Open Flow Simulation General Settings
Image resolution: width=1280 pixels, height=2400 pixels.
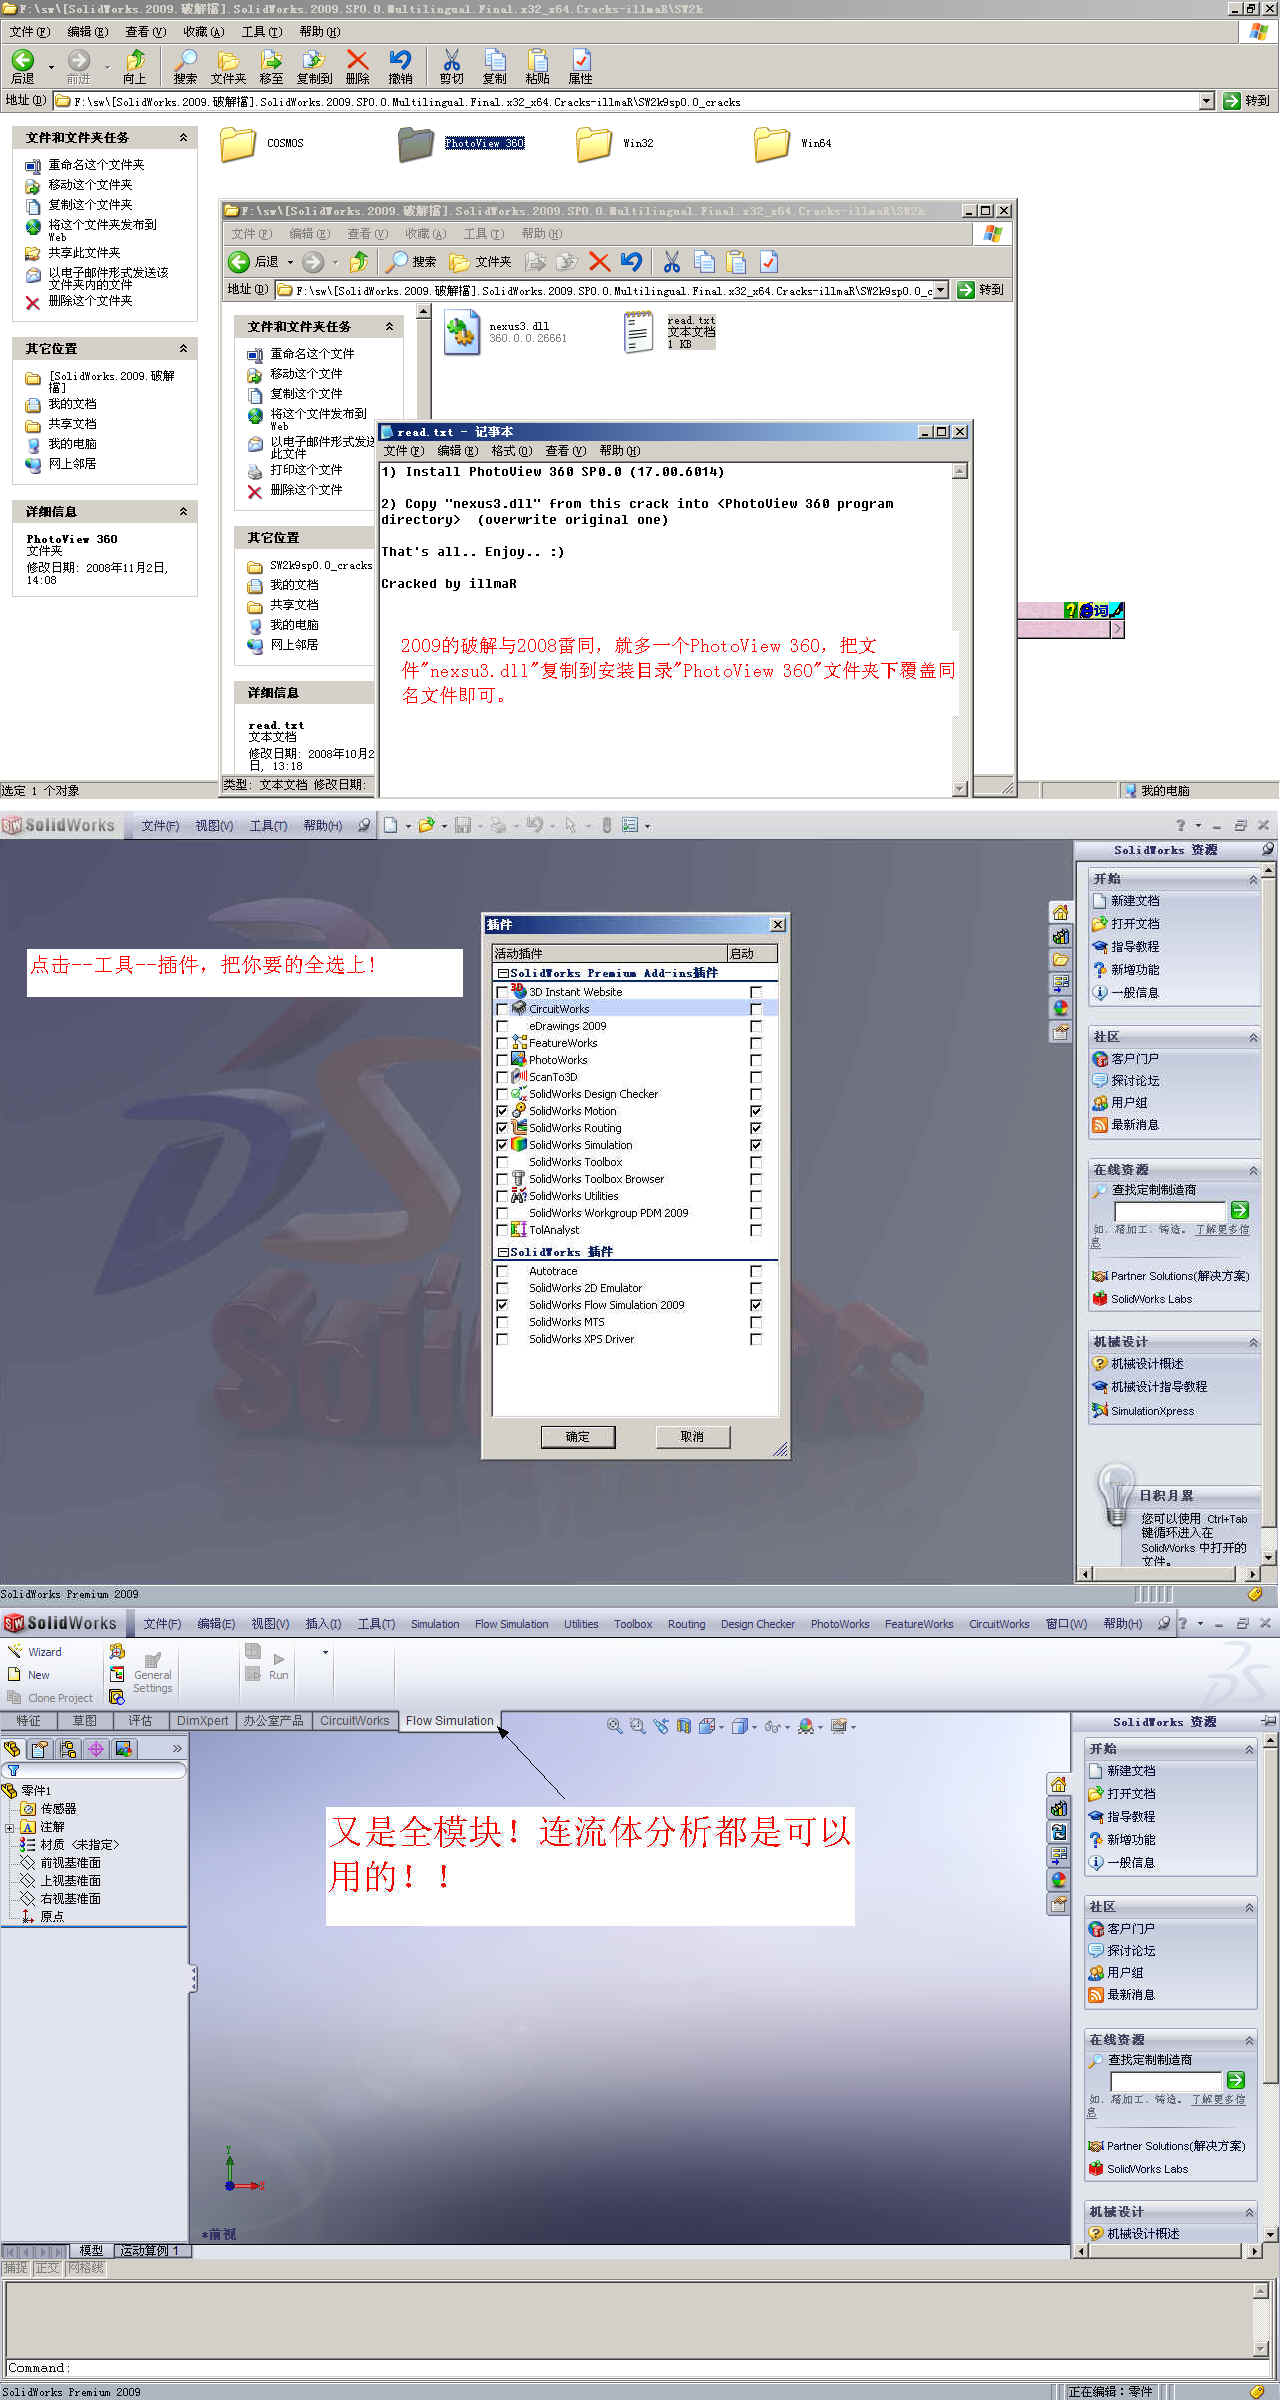coord(153,1672)
